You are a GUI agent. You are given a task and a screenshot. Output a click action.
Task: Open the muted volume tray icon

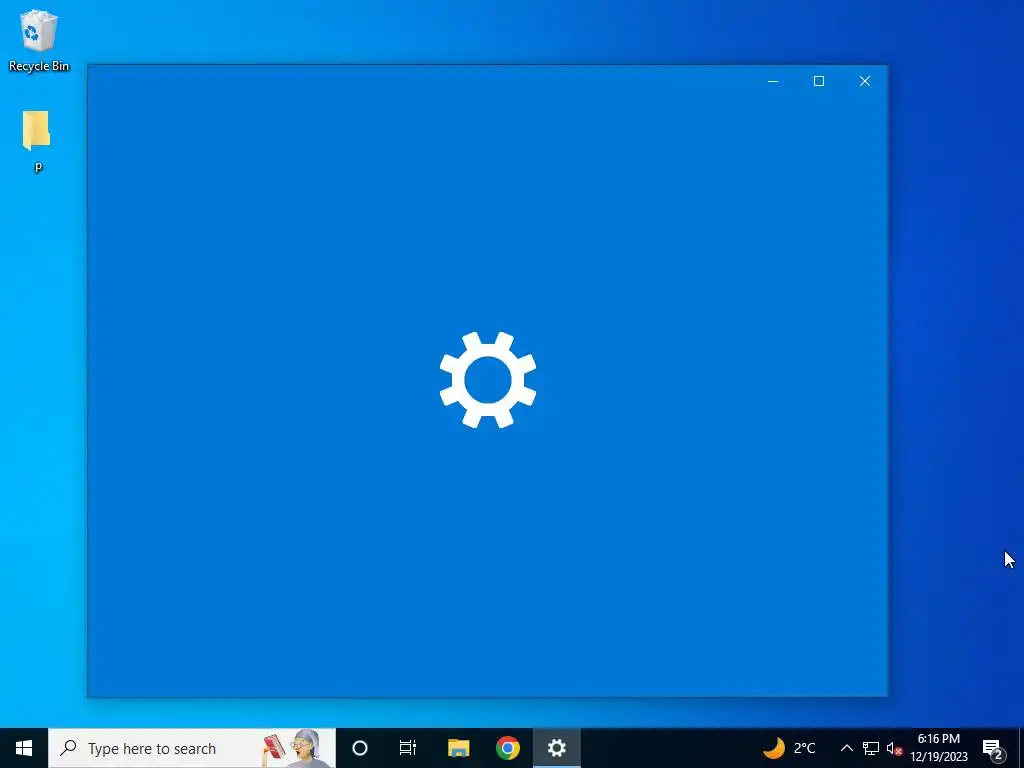(x=894, y=748)
